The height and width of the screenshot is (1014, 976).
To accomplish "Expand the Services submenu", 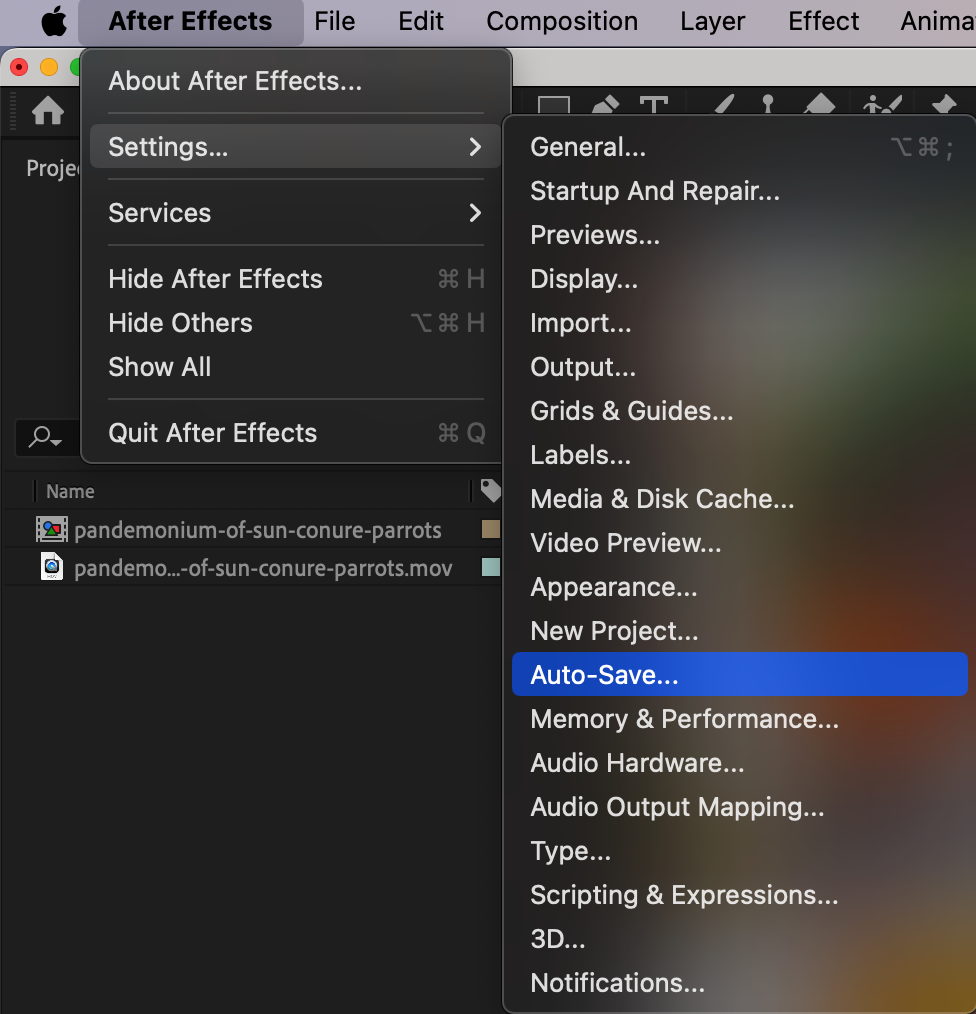I will pos(295,213).
